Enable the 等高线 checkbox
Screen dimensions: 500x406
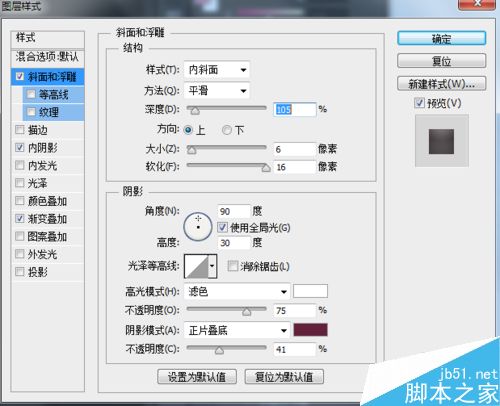[x=31, y=94]
